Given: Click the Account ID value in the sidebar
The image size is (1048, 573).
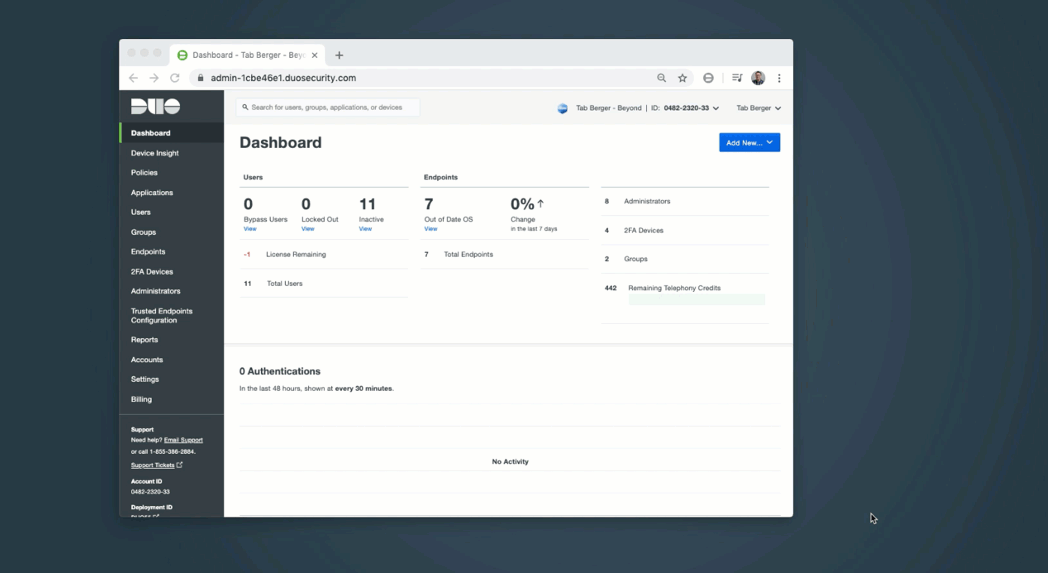Looking at the screenshot, I should point(150,491).
